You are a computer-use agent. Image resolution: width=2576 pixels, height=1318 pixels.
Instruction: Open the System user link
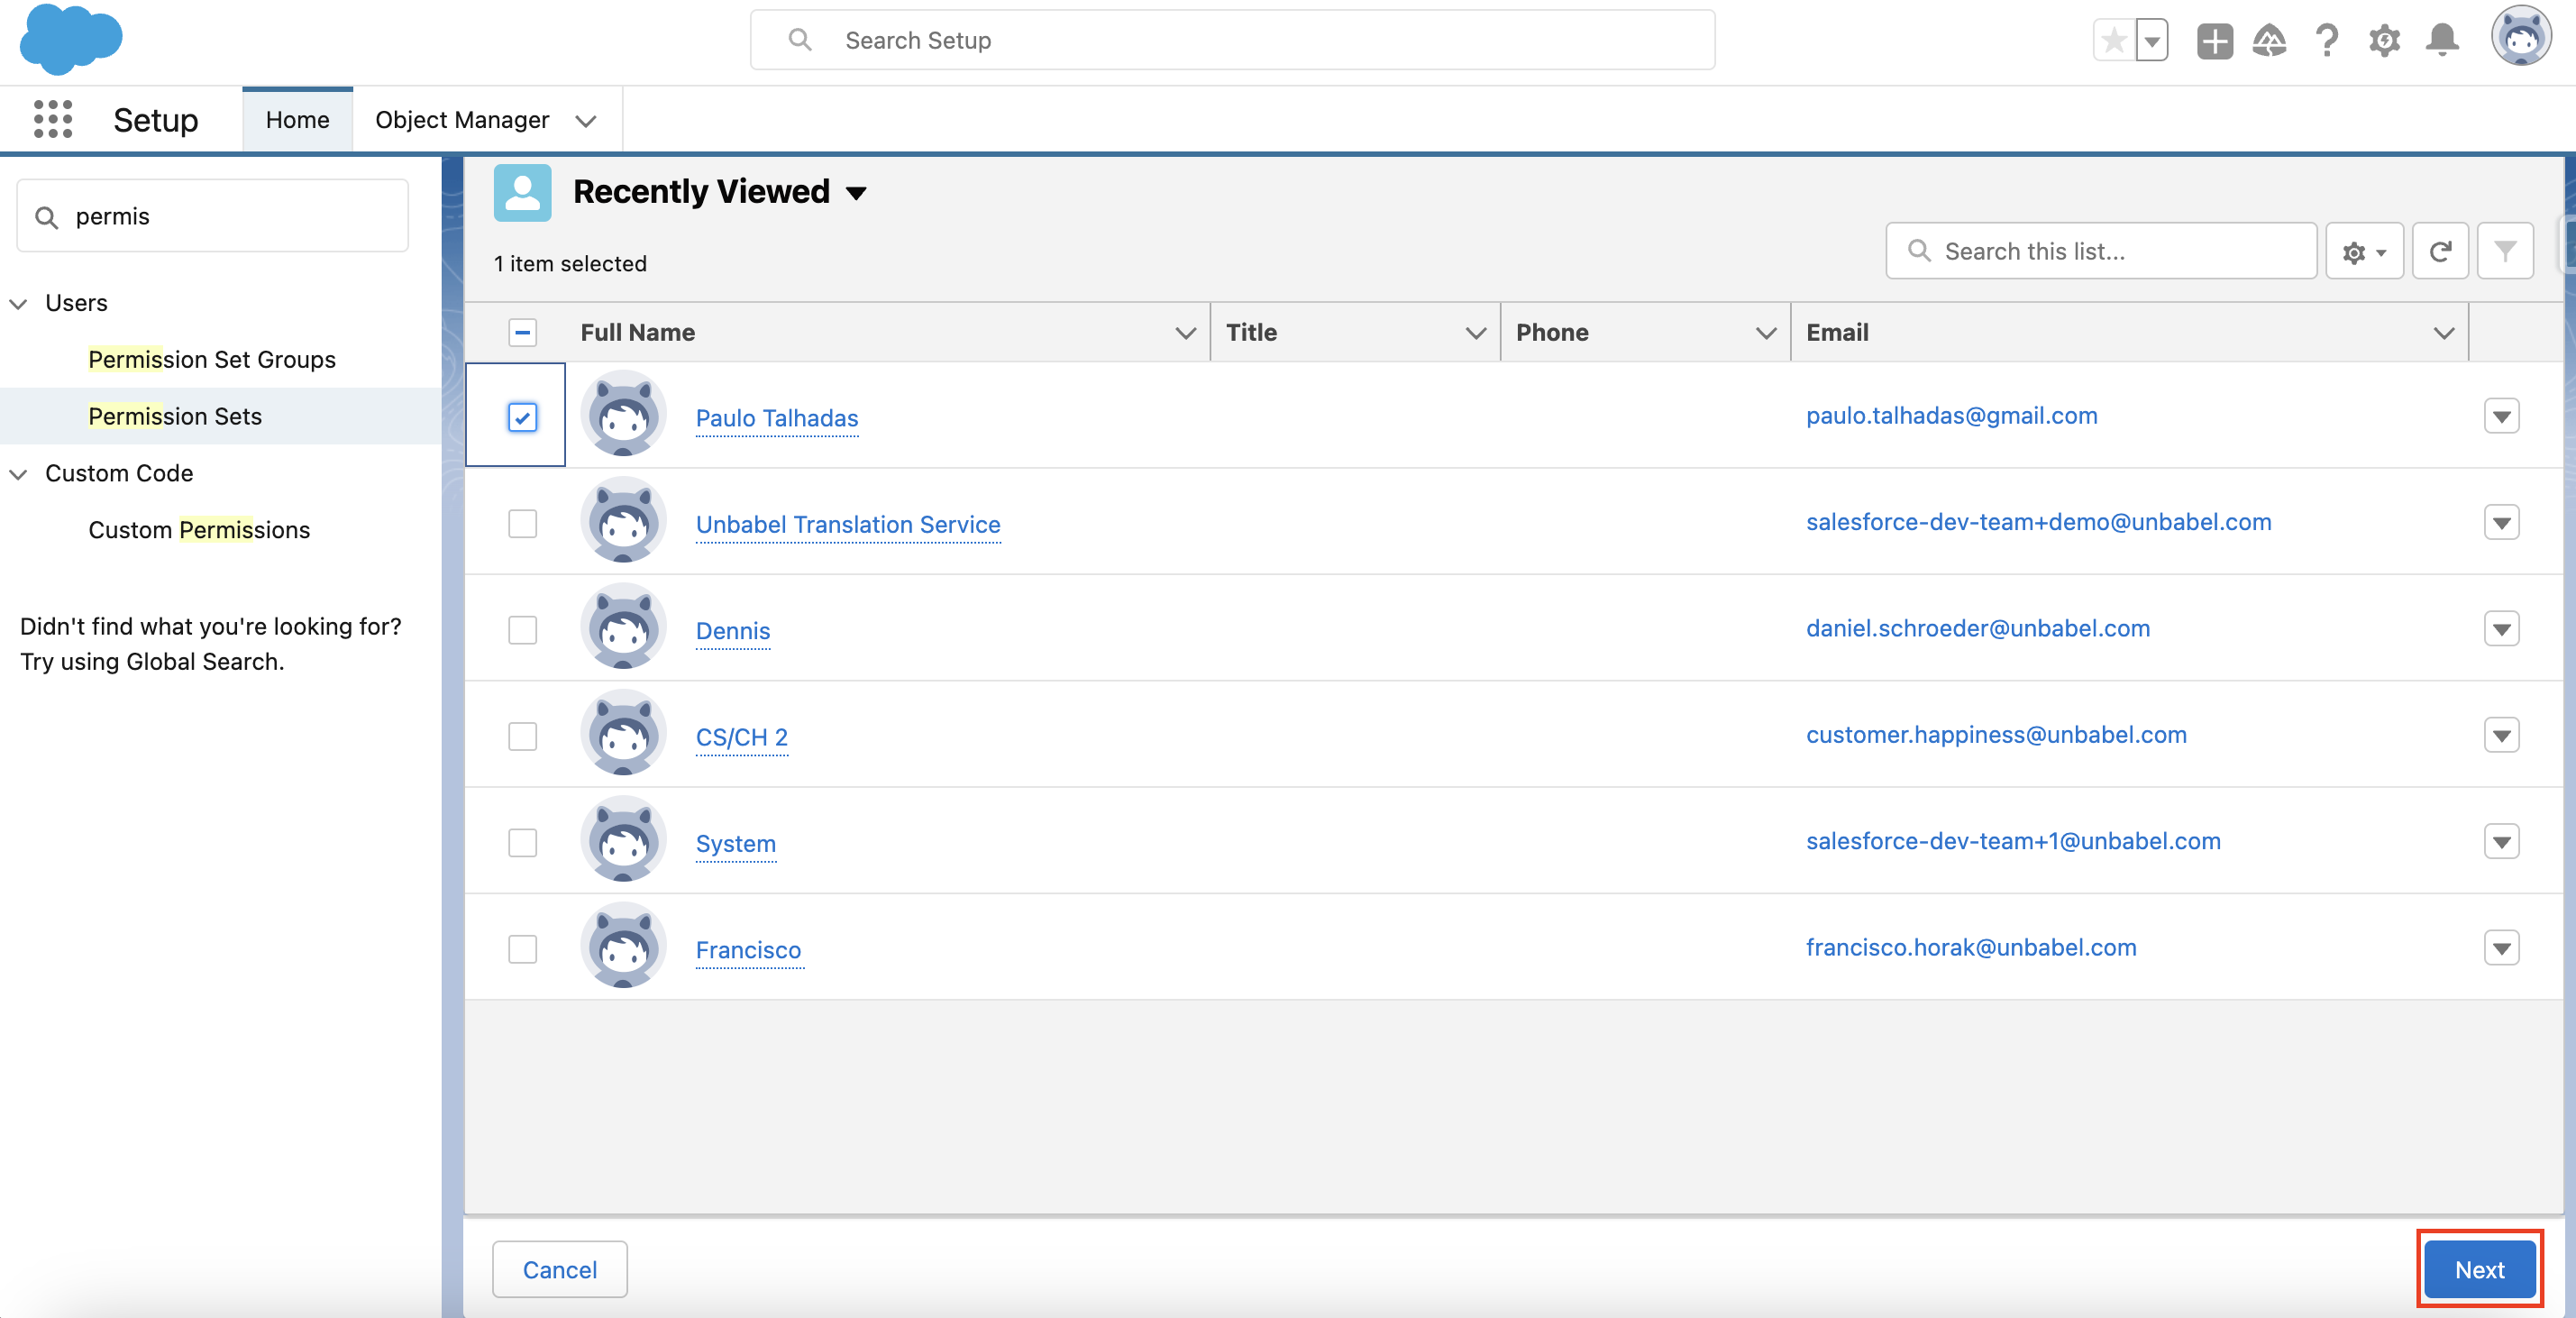point(736,843)
